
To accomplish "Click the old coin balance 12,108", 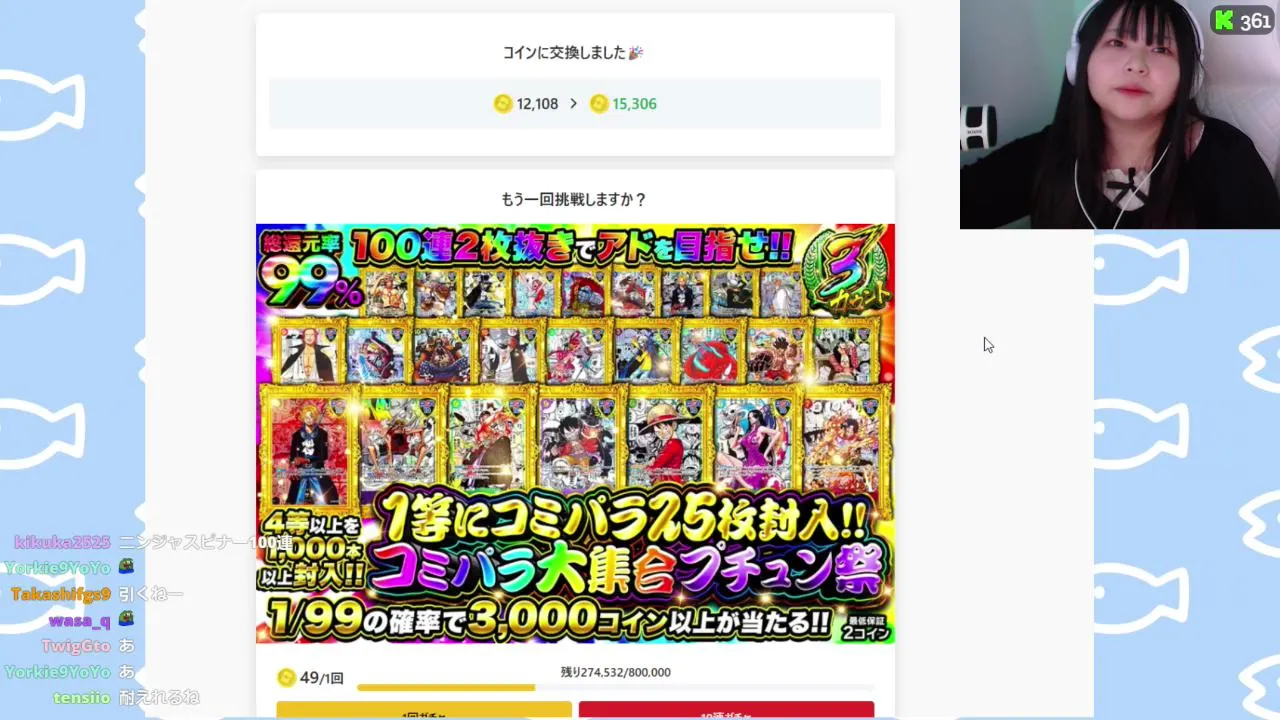I will [x=537, y=104].
